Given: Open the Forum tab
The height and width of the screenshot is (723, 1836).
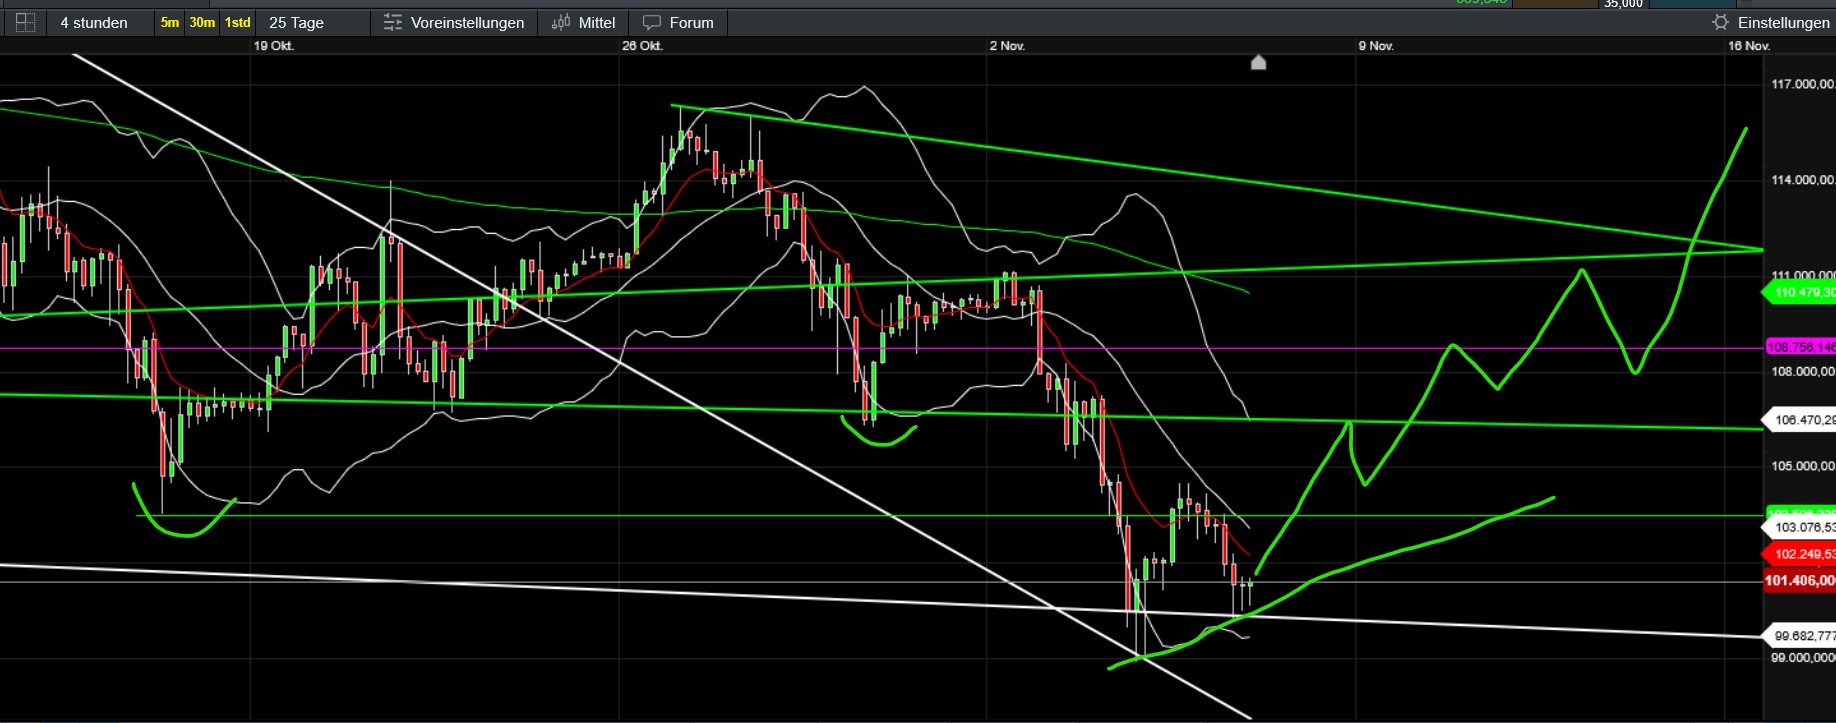Looking at the screenshot, I should click(691, 22).
